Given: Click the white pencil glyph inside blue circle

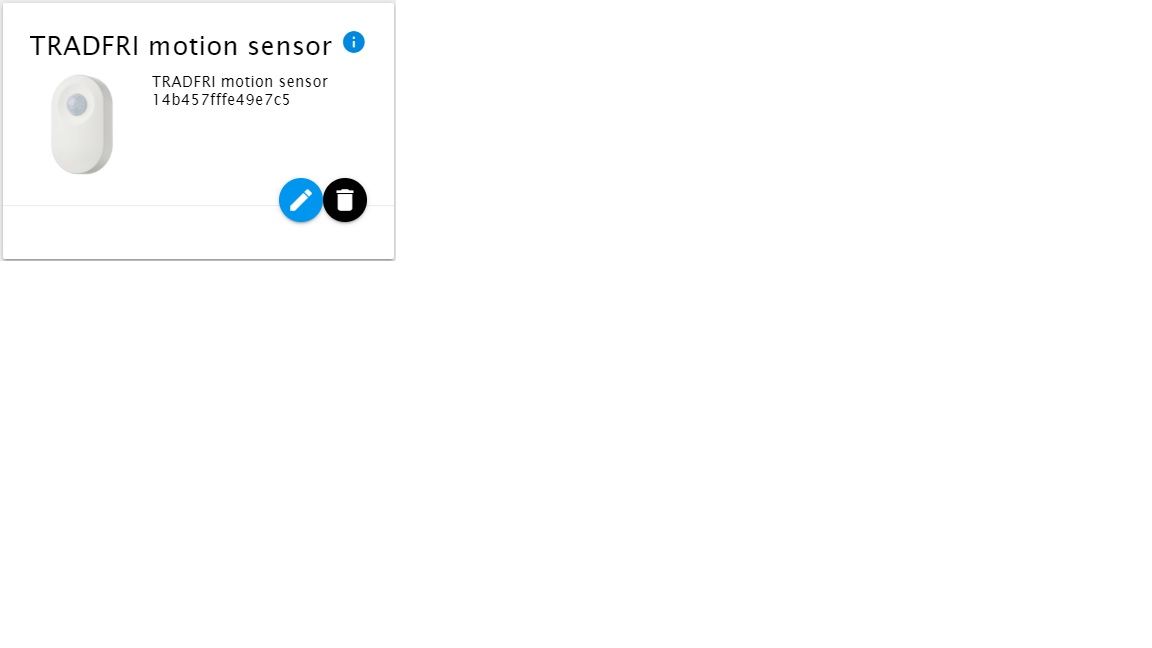Looking at the screenshot, I should 300,200.
